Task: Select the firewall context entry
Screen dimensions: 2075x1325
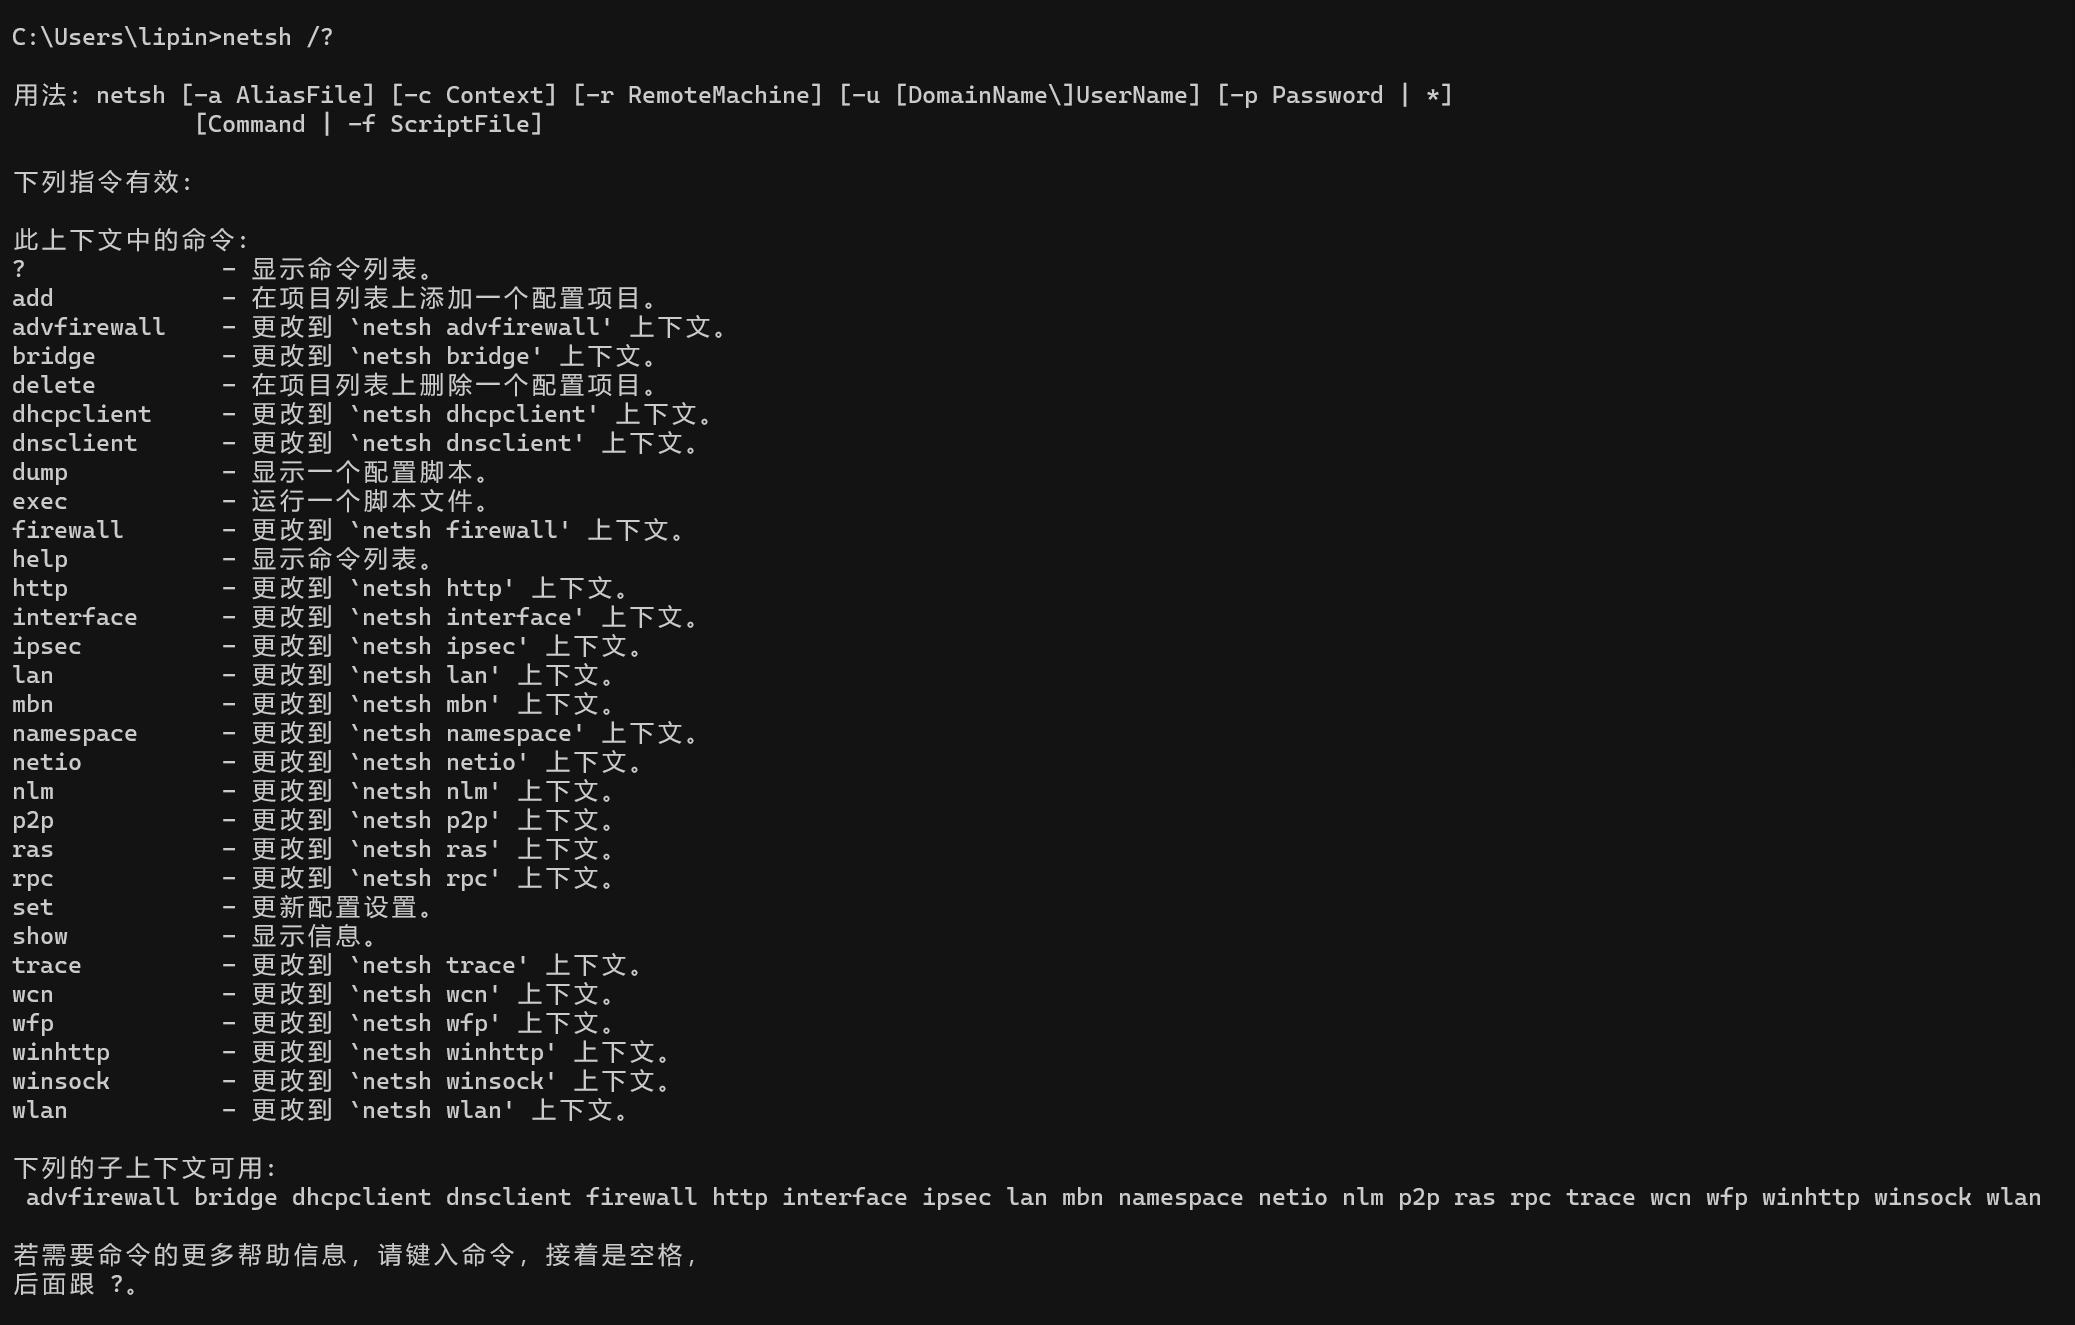Action: tap(68, 531)
